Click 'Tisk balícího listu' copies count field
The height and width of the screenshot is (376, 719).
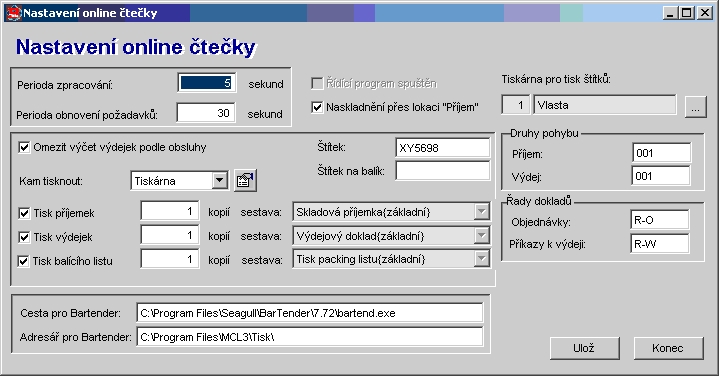[170, 259]
